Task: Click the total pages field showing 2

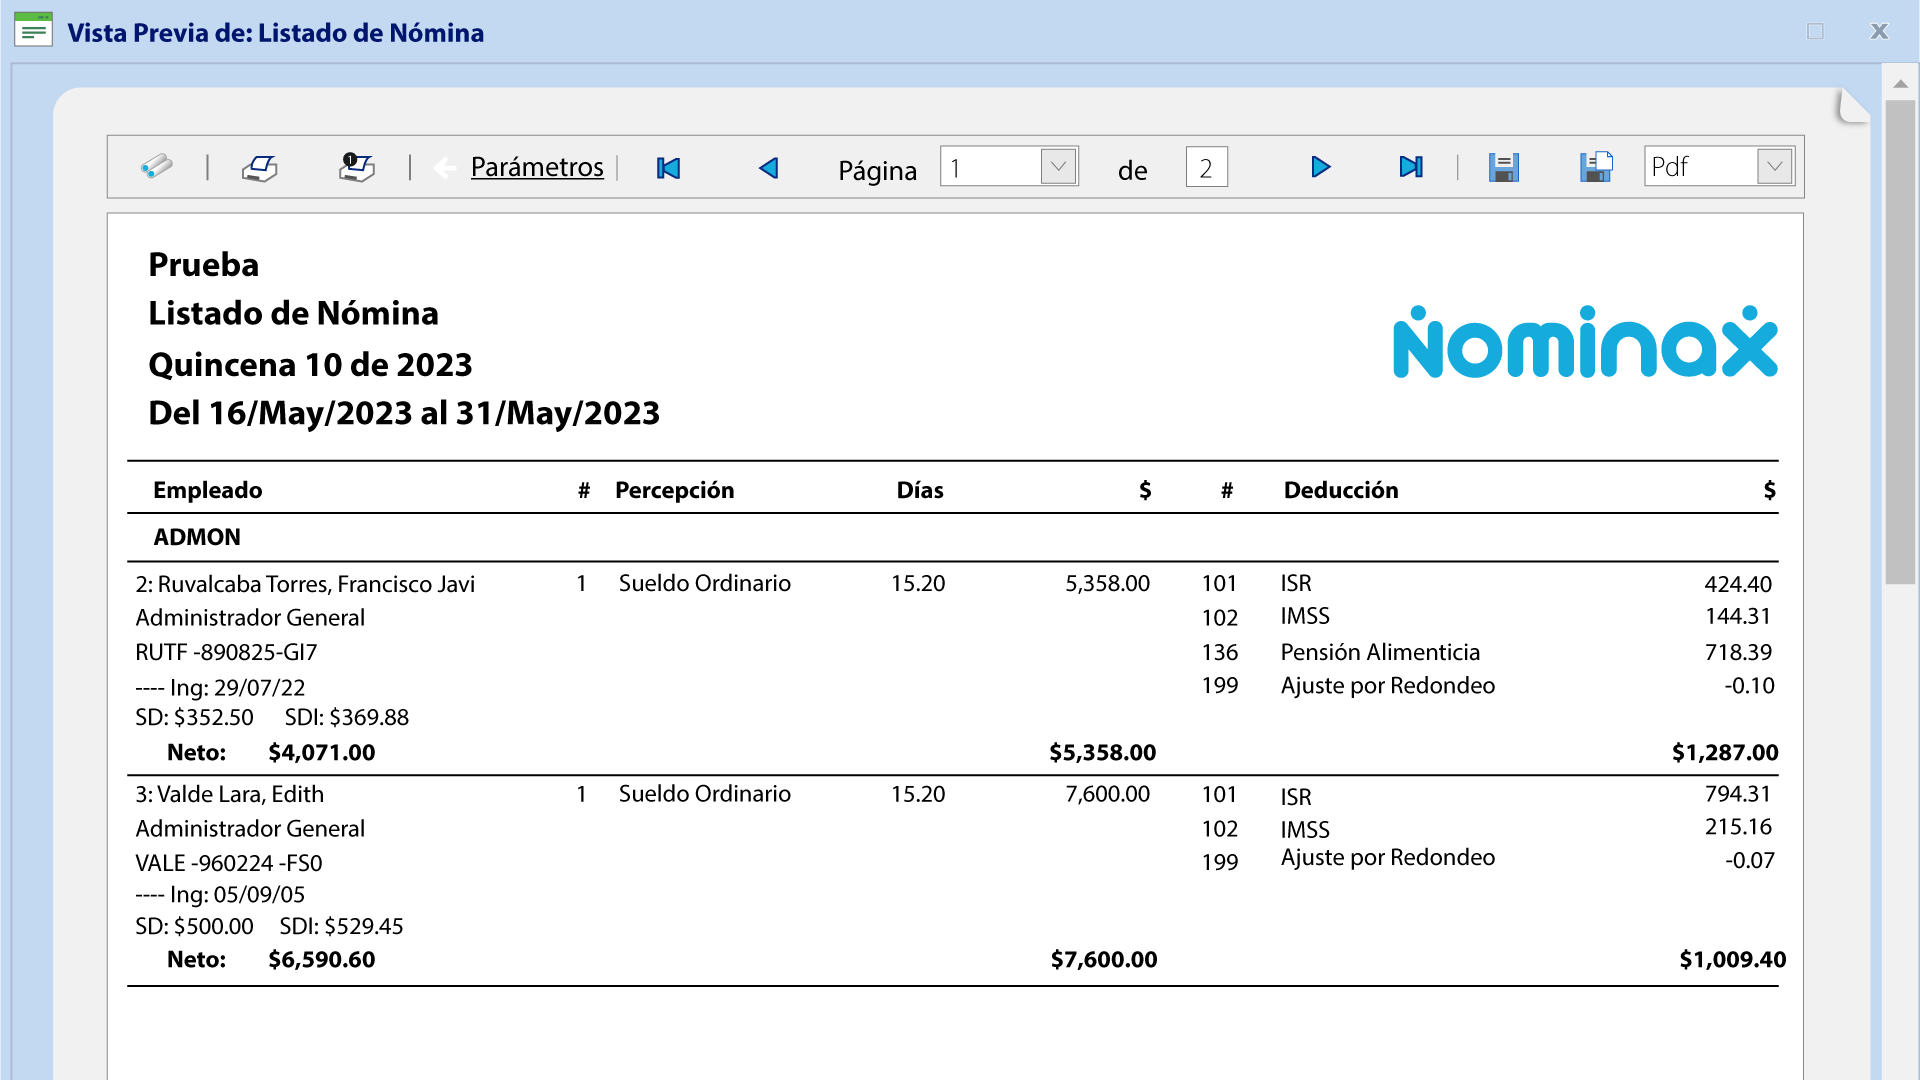Action: tap(1206, 167)
